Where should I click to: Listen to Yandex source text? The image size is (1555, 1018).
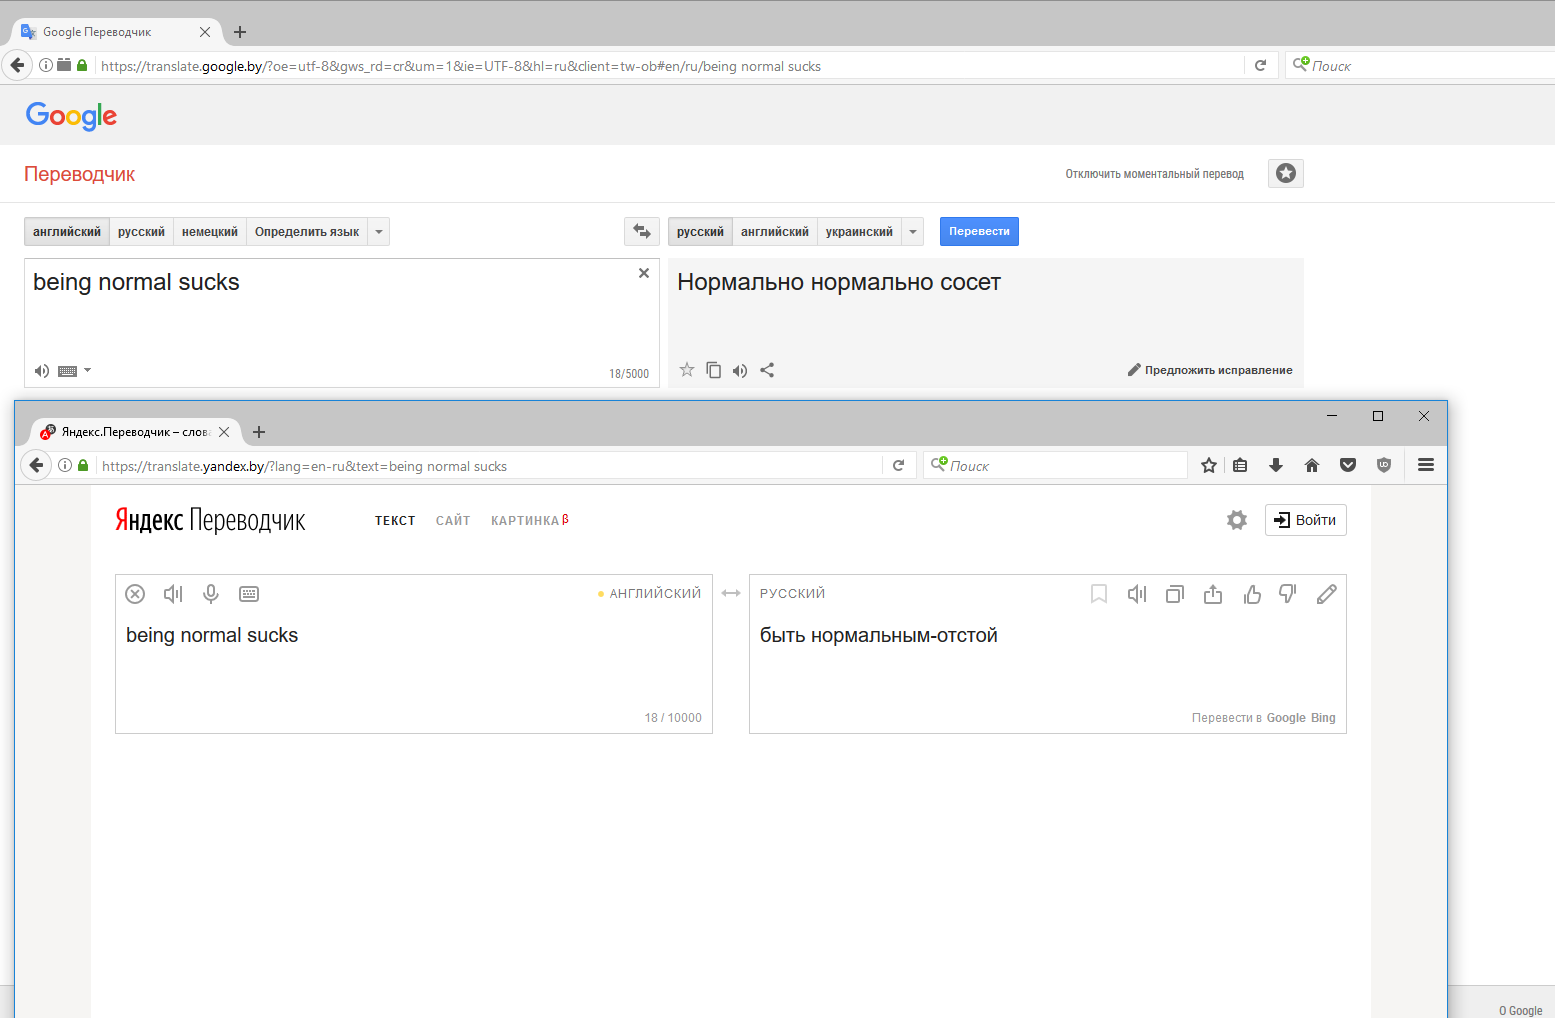173,594
